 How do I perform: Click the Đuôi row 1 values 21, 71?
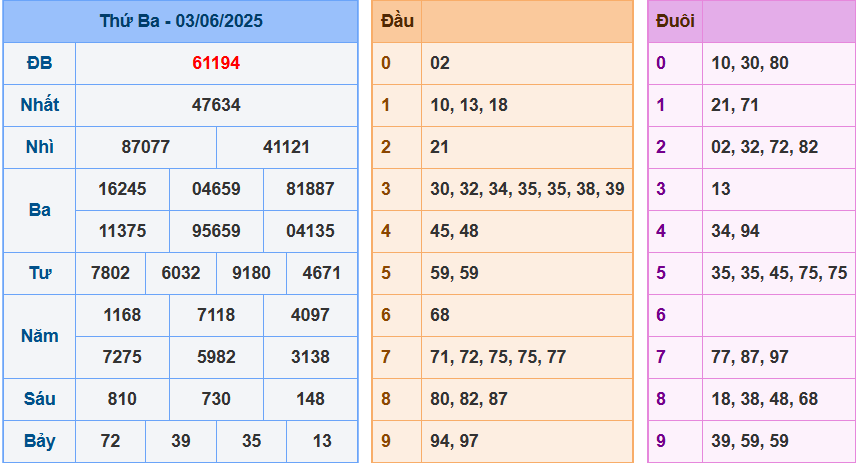click(735, 105)
